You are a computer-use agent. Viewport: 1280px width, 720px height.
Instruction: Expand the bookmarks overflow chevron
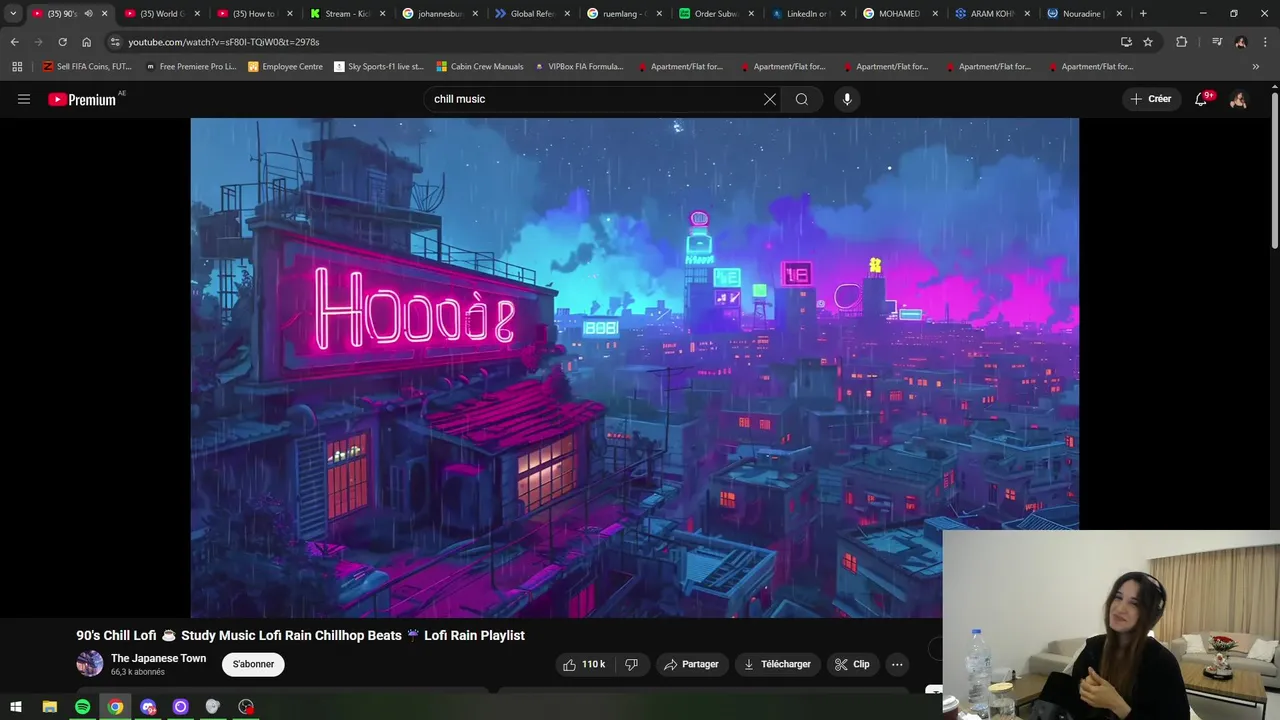pos(1256,67)
